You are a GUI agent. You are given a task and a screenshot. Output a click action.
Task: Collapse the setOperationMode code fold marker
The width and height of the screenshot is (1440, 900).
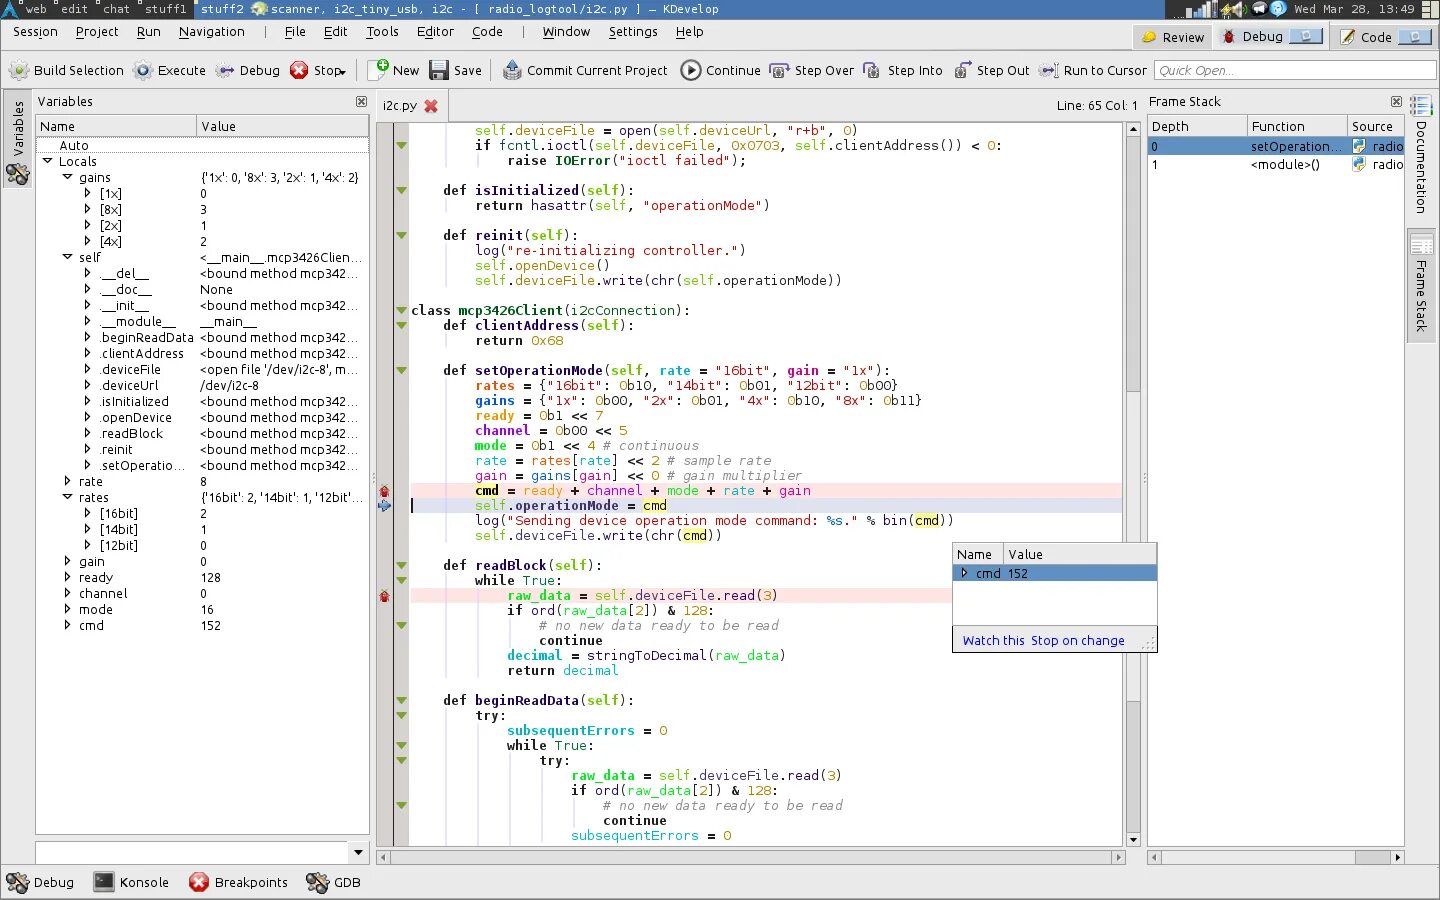pos(401,371)
